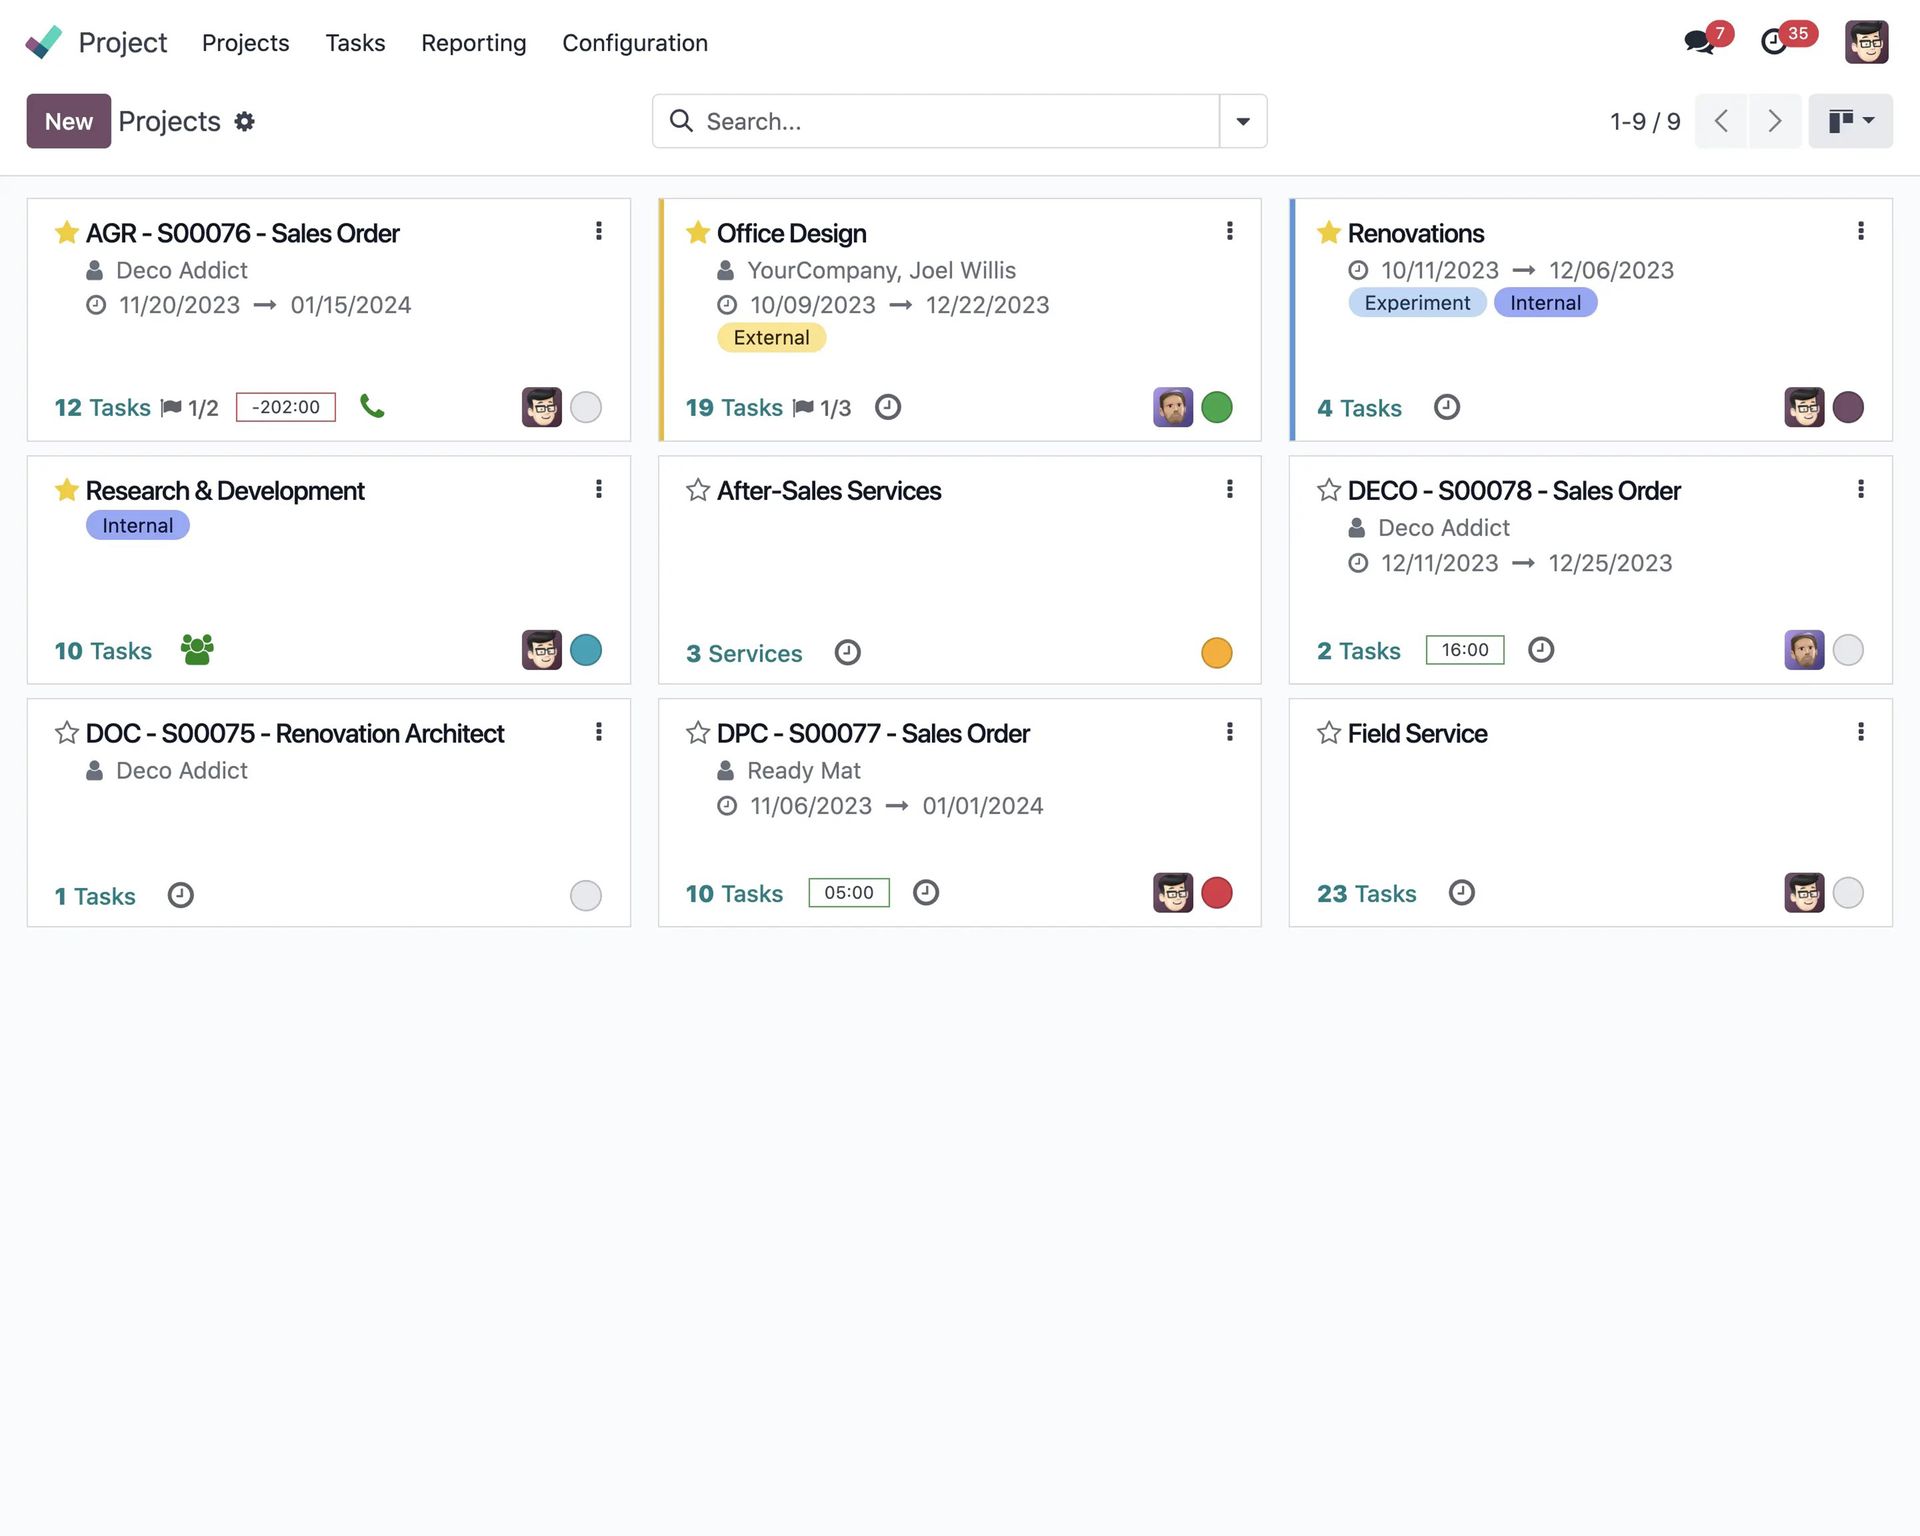Screen dimensions: 1920x1536
Task: Open the Configuration menu
Action: 635,42
